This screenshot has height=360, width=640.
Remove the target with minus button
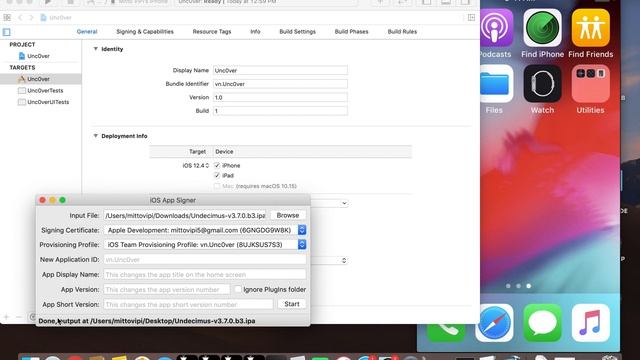19,317
